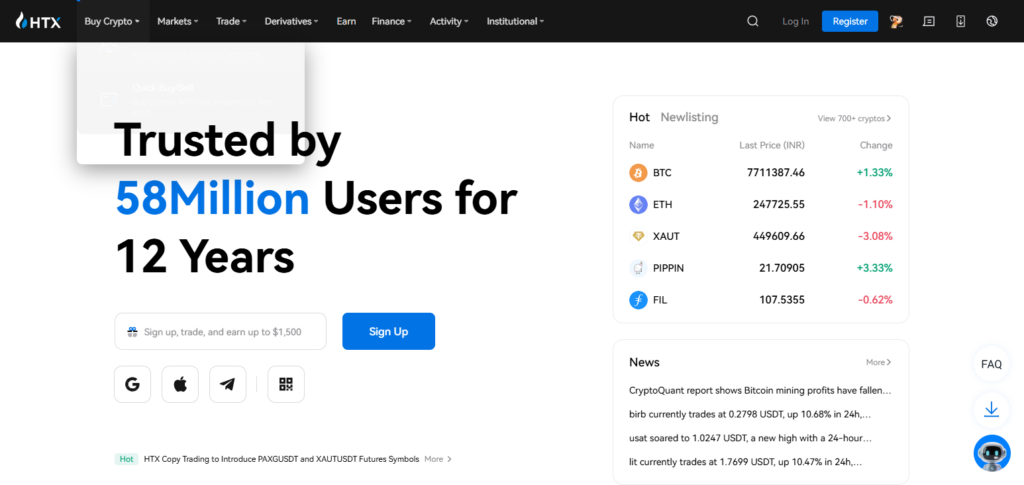
Task: Open the robot chat assistant
Action: [x=991, y=454]
